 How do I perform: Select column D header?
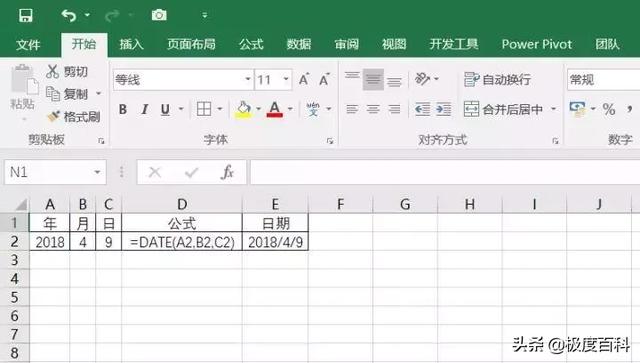coord(182,204)
